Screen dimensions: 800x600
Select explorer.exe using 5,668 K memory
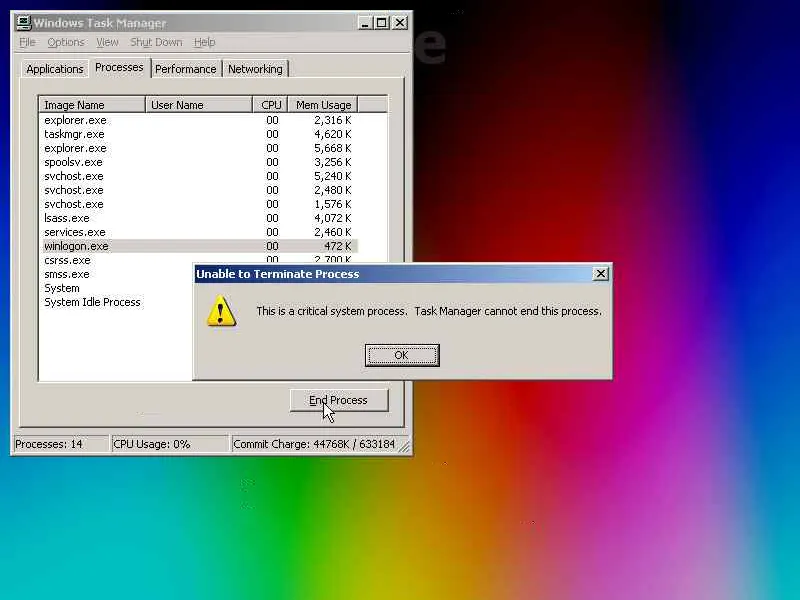(200, 148)
